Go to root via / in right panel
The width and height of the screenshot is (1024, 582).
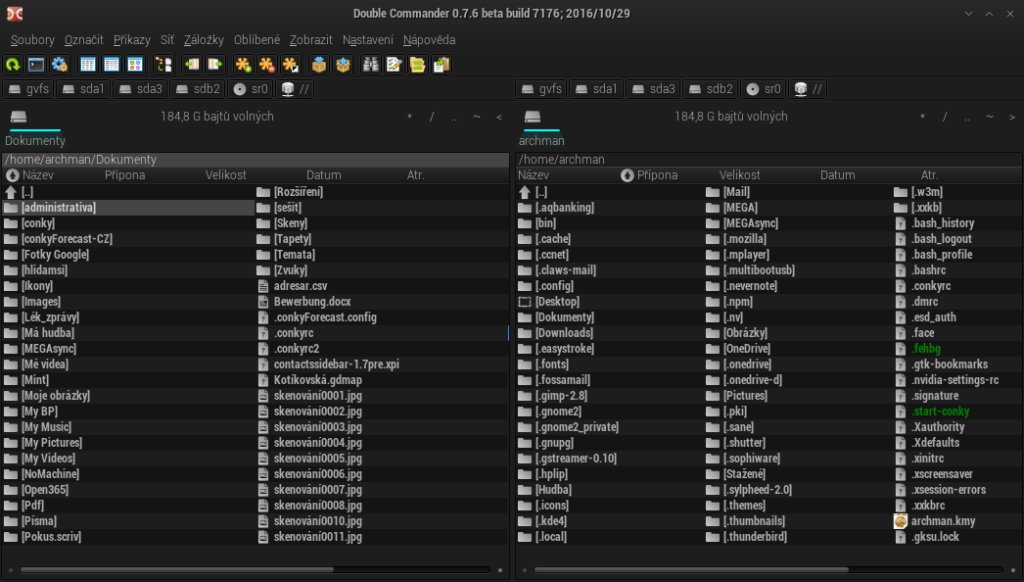click(944, 117)
